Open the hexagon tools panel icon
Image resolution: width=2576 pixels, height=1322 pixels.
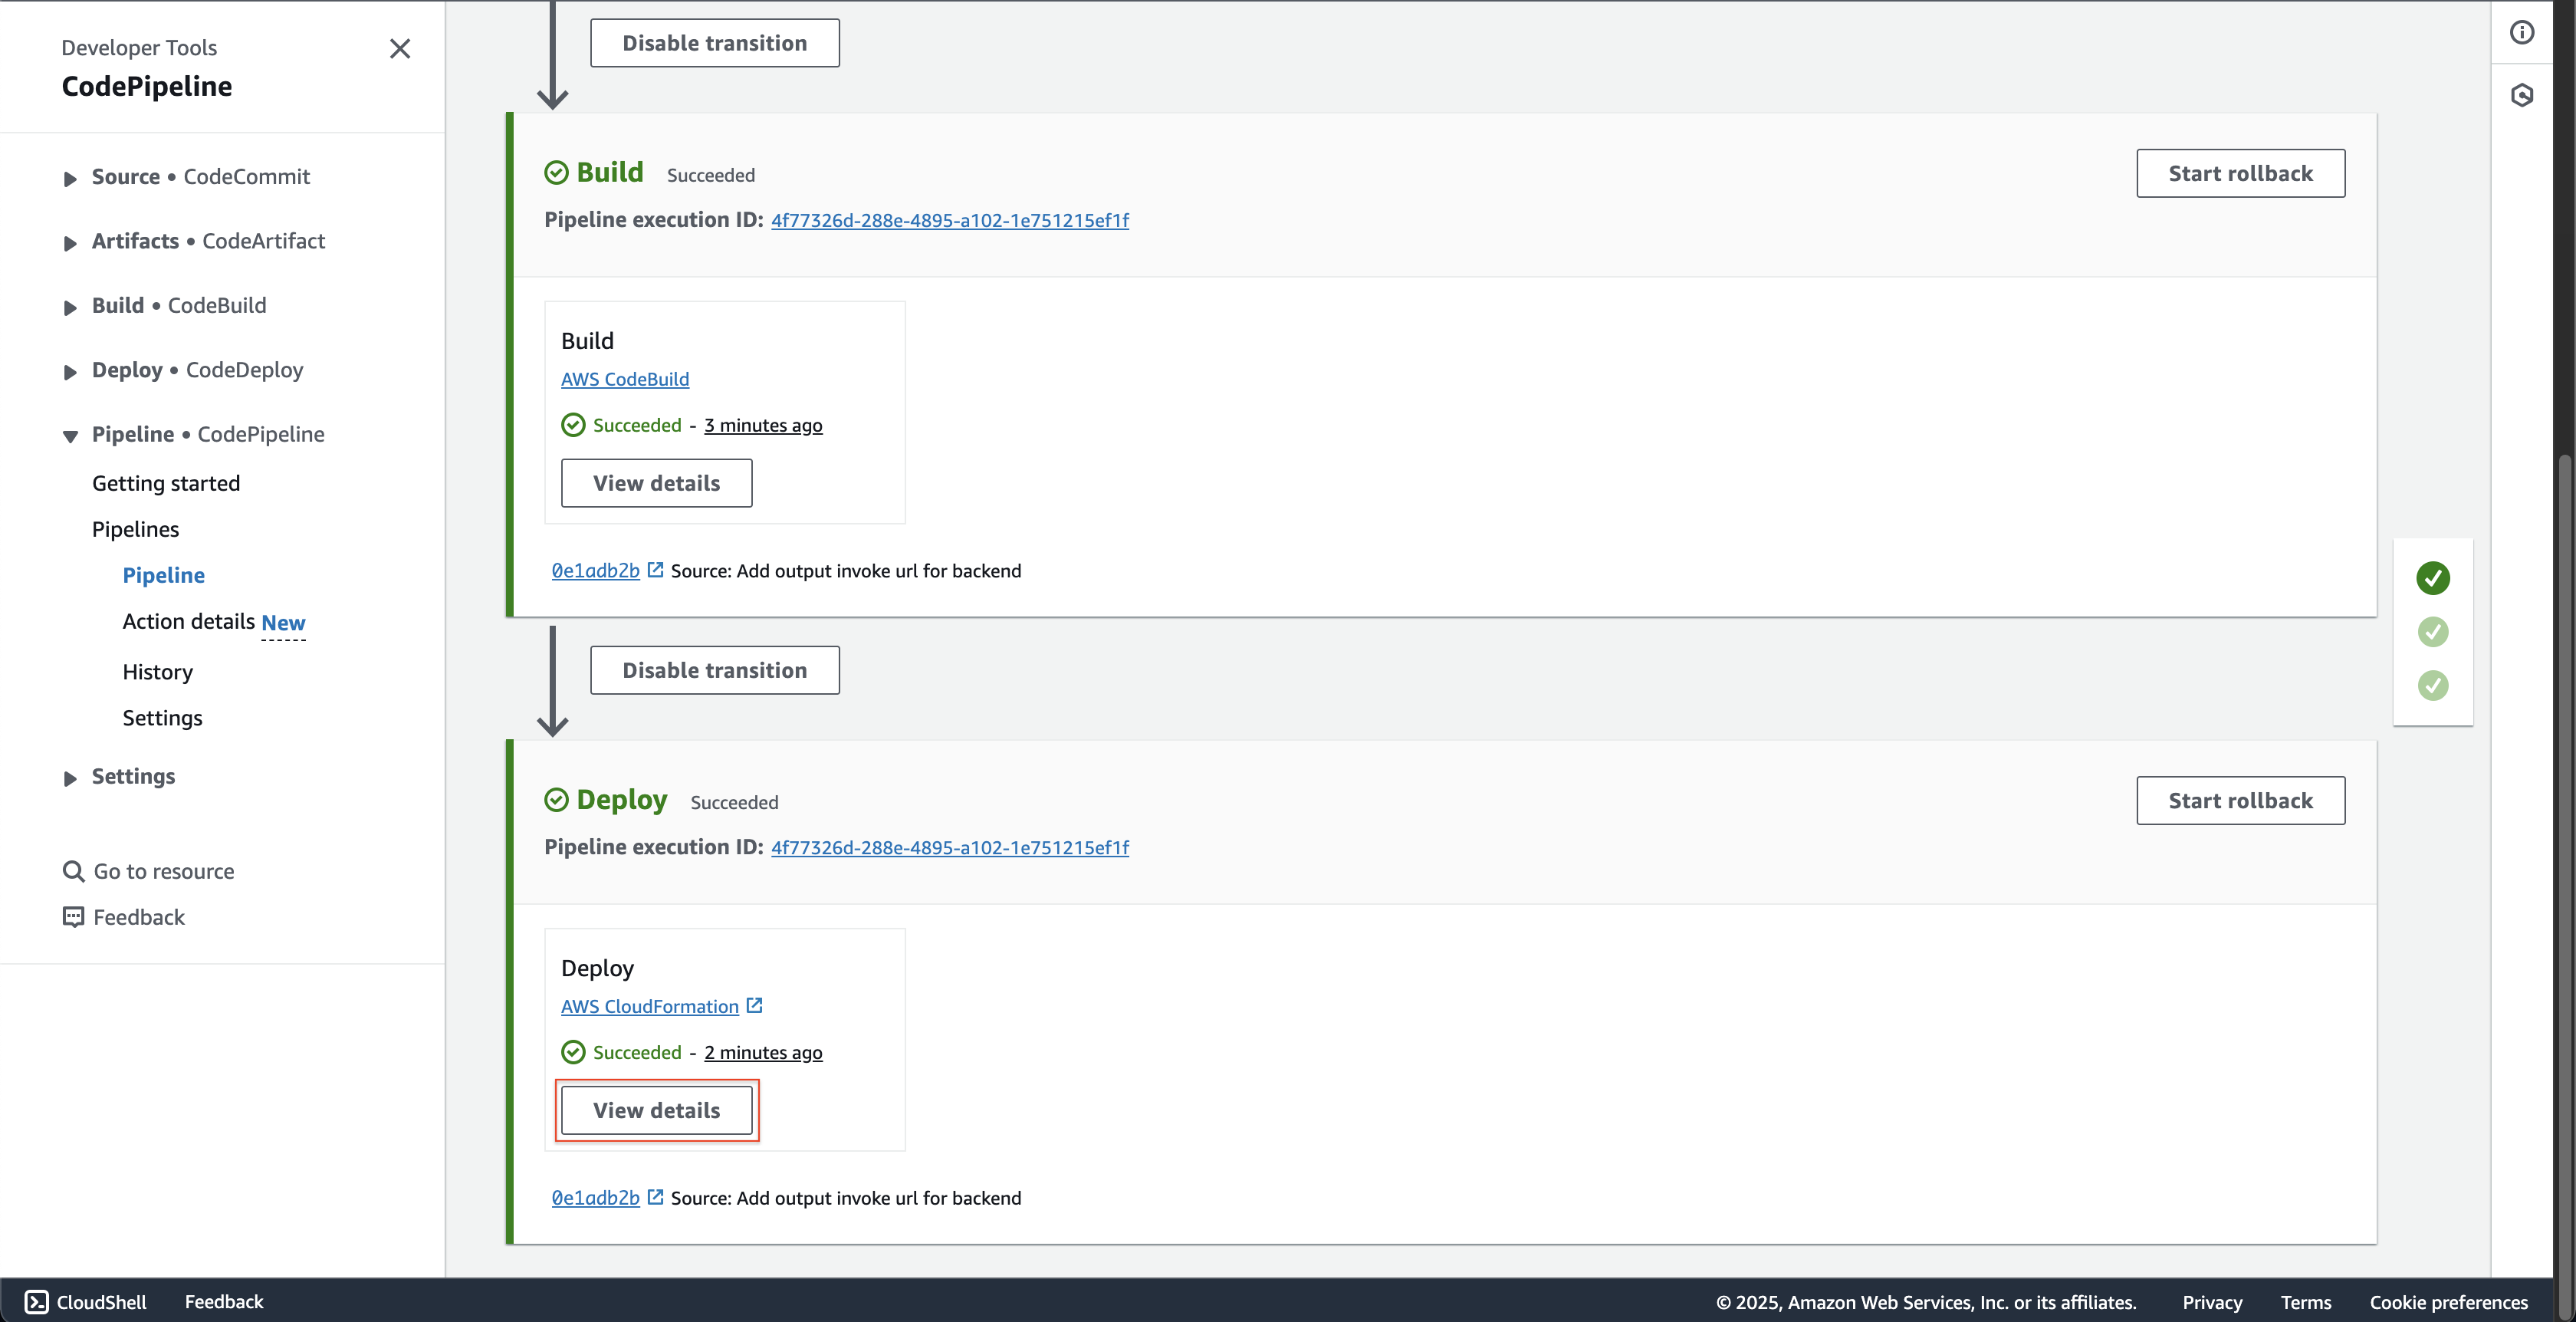[2522, 95]
